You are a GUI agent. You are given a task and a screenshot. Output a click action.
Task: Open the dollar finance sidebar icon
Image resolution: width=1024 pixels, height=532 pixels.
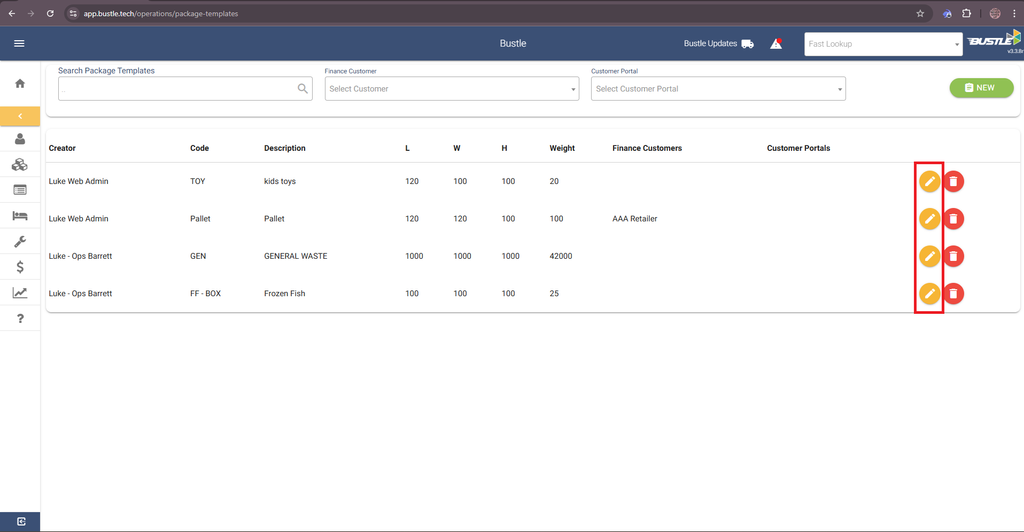point(20,267)
